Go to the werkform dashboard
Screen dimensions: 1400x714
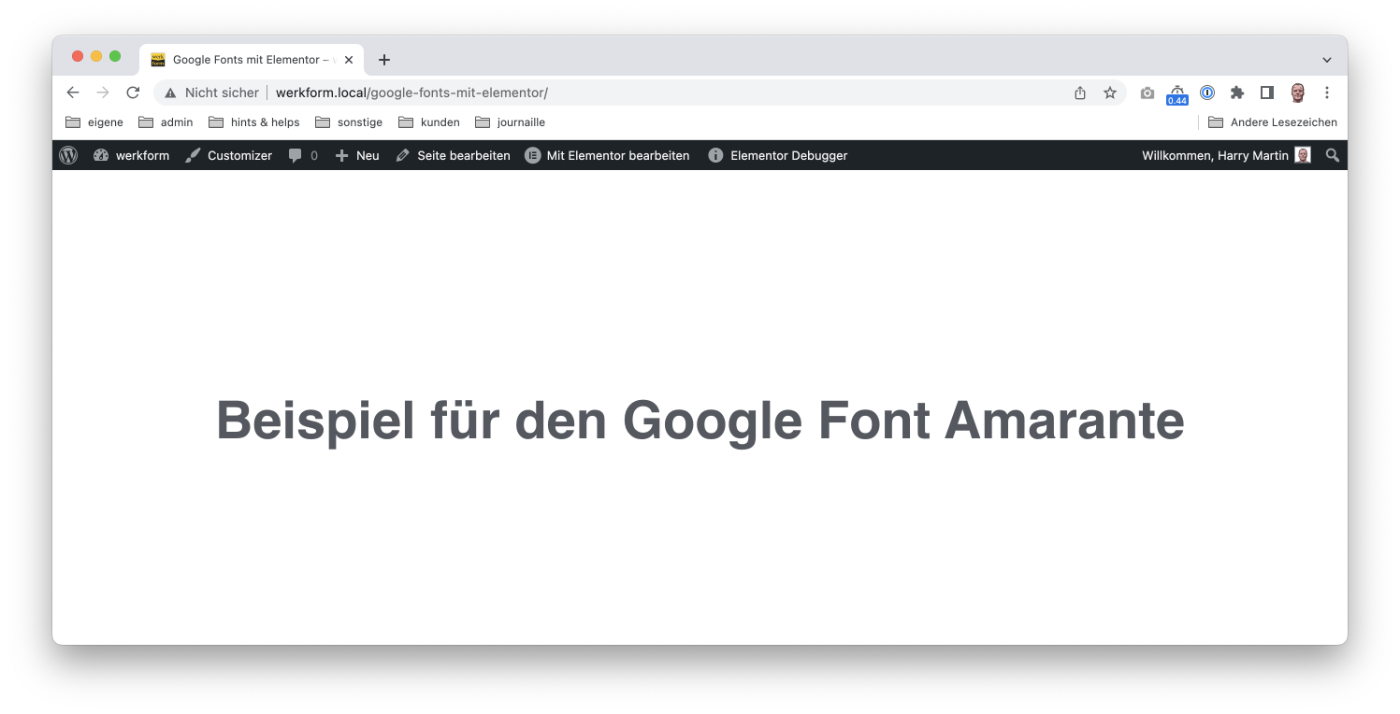coord(131,155)
